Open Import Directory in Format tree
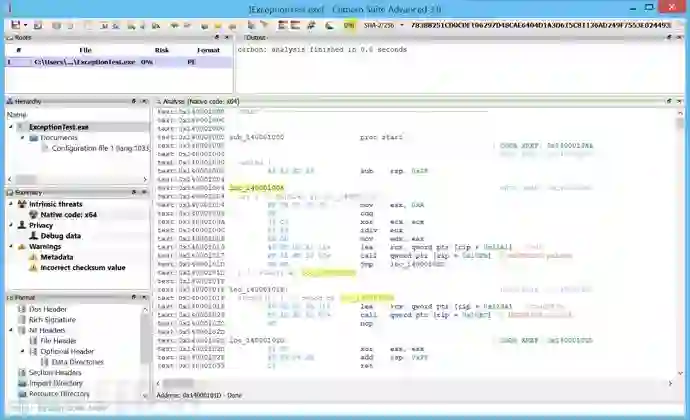This screenshot has width=690, height=420. coord(55,383)
